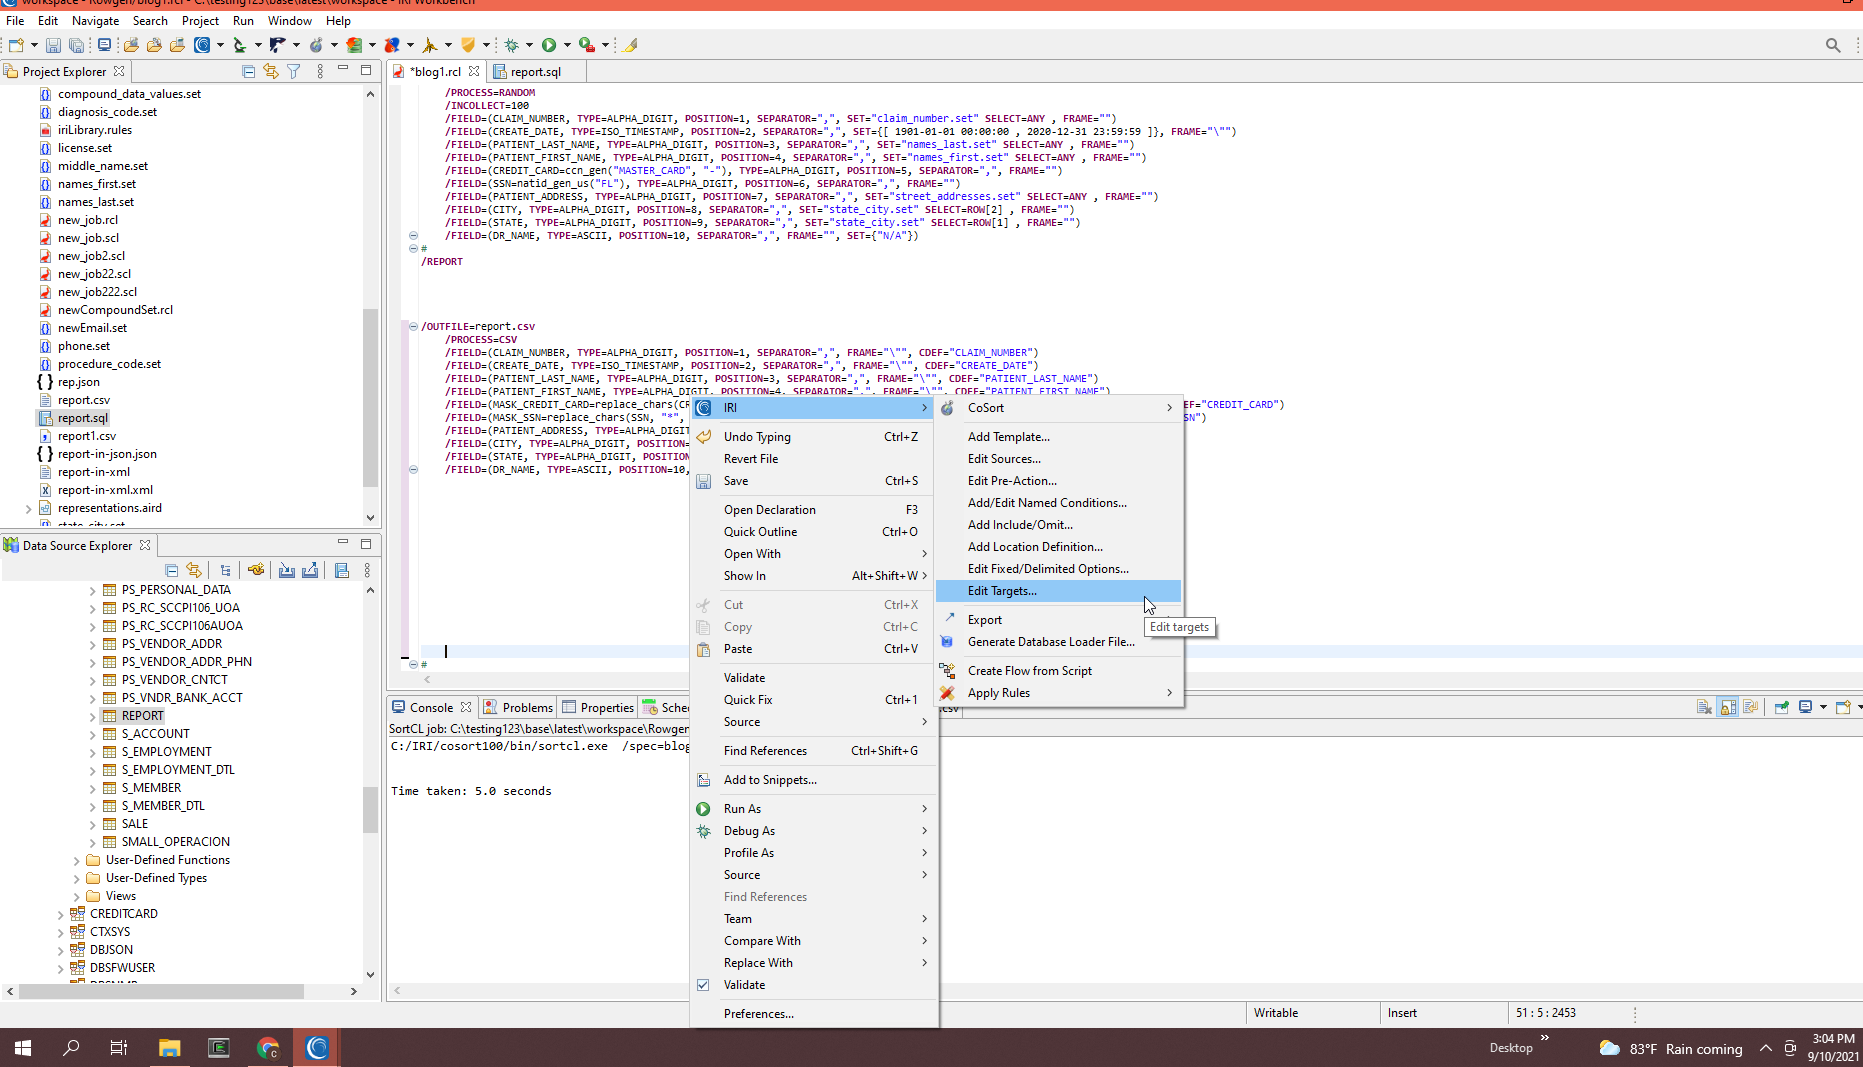Toggle Link with Editor in Project Explorer
This screenshot has height=1067, width=1863.
270,71
